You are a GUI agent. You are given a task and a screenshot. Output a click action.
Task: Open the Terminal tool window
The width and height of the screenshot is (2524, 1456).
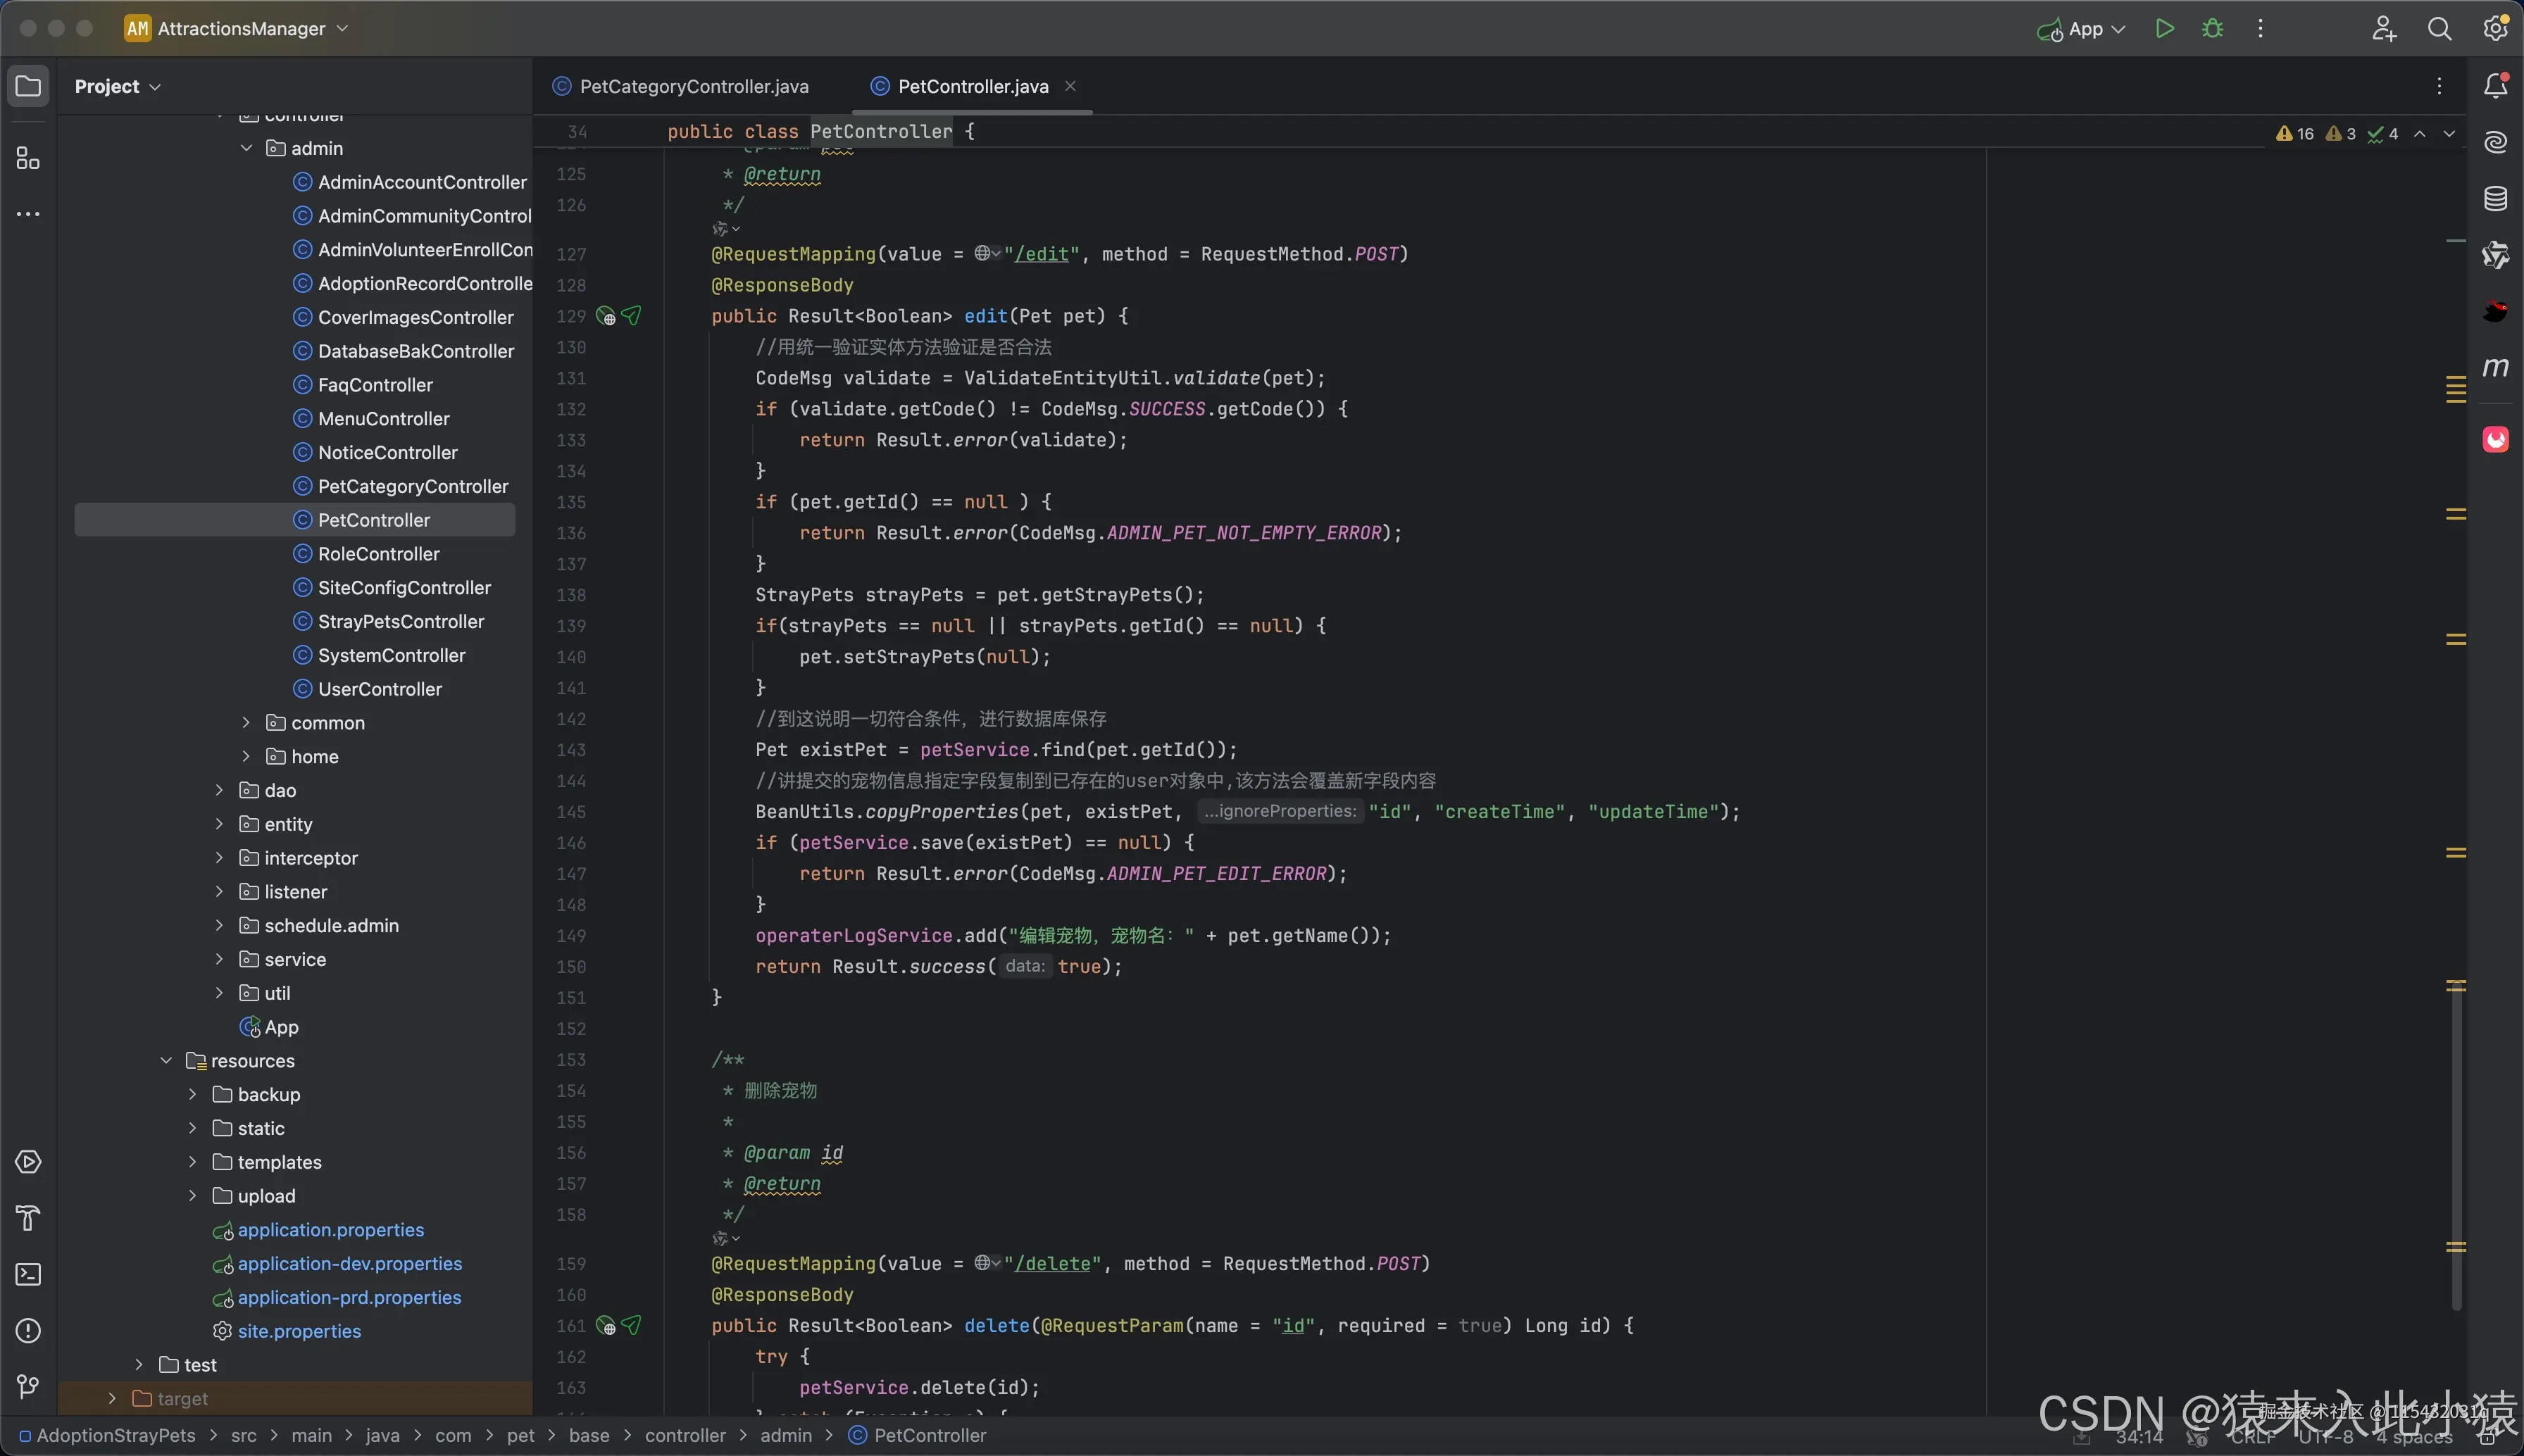point(28,1274)
